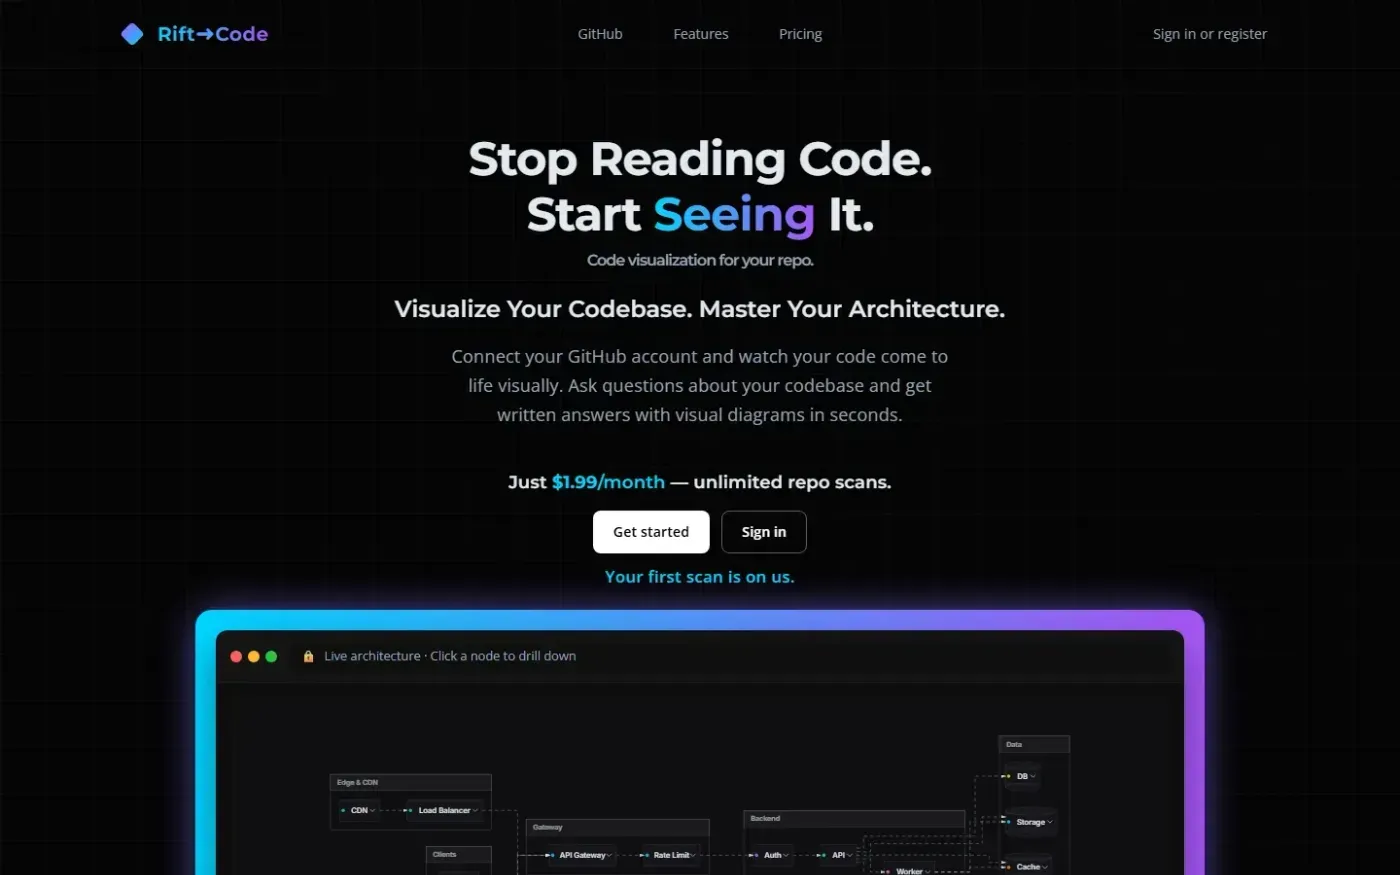
Task: Click the Rift Code diamond logo icon
Action: (132, 34)
